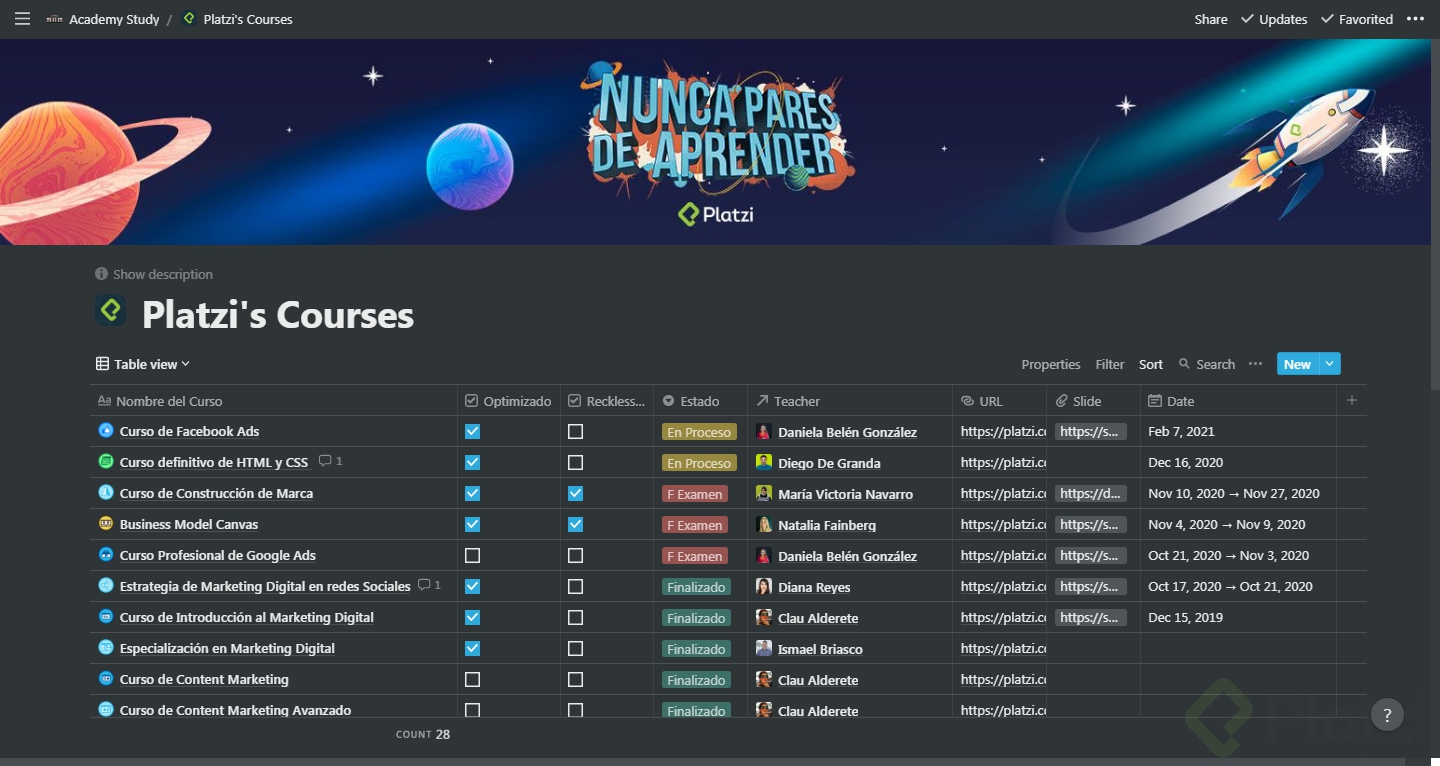Click Show description above the title
1440x766 pixels.
tap(161, 274)
